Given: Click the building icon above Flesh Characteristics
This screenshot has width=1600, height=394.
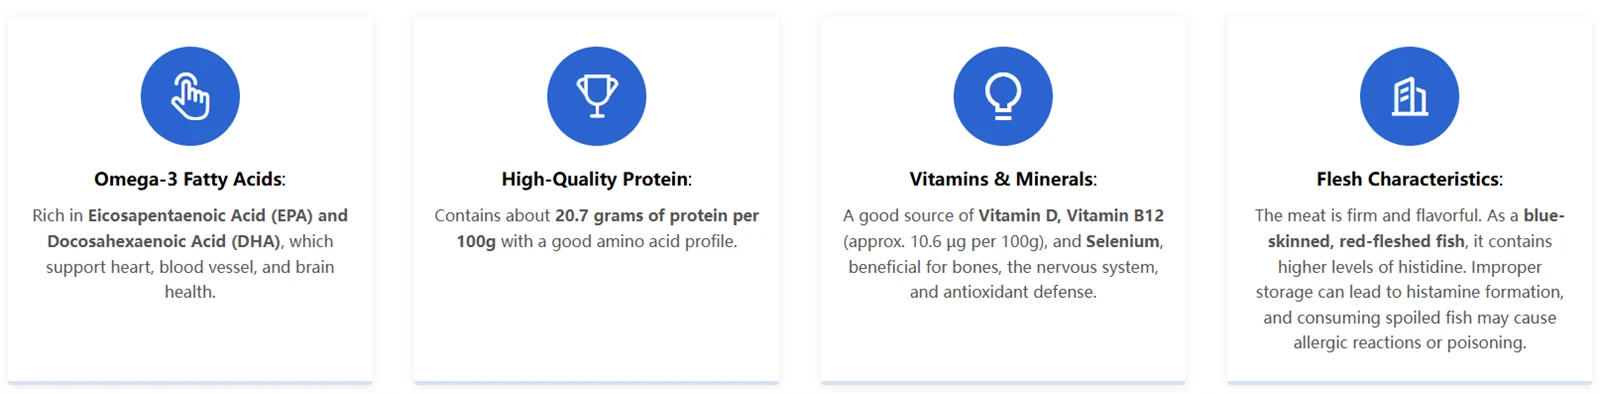Looking at the screenshot, I should coord(1410,96).
